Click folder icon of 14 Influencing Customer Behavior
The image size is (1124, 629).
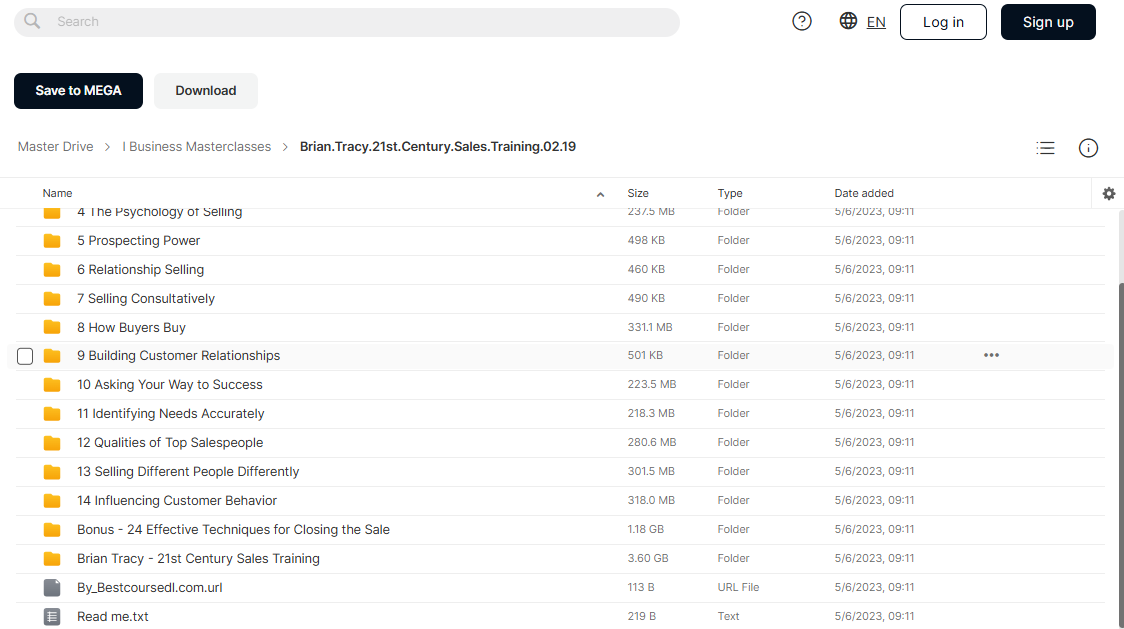(x=52, y=501)
